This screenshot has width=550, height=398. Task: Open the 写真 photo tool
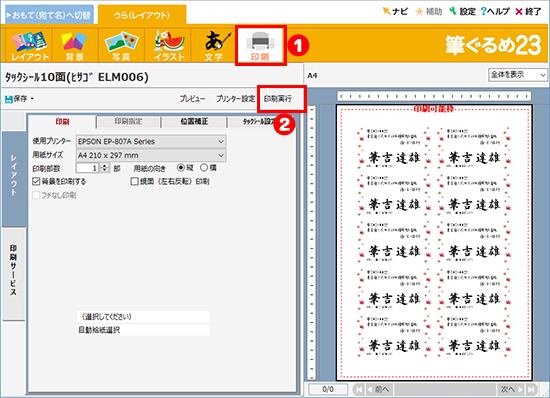[121, 46]
